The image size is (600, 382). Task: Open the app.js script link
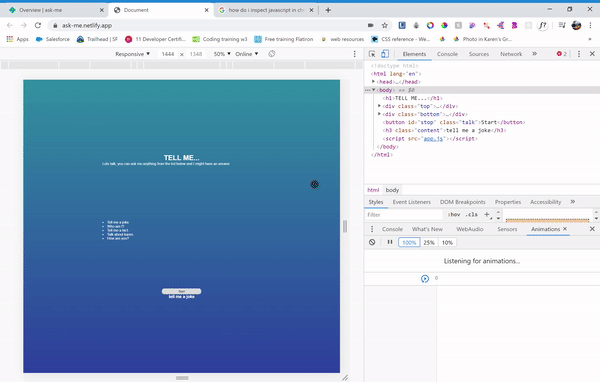point(433,139)
